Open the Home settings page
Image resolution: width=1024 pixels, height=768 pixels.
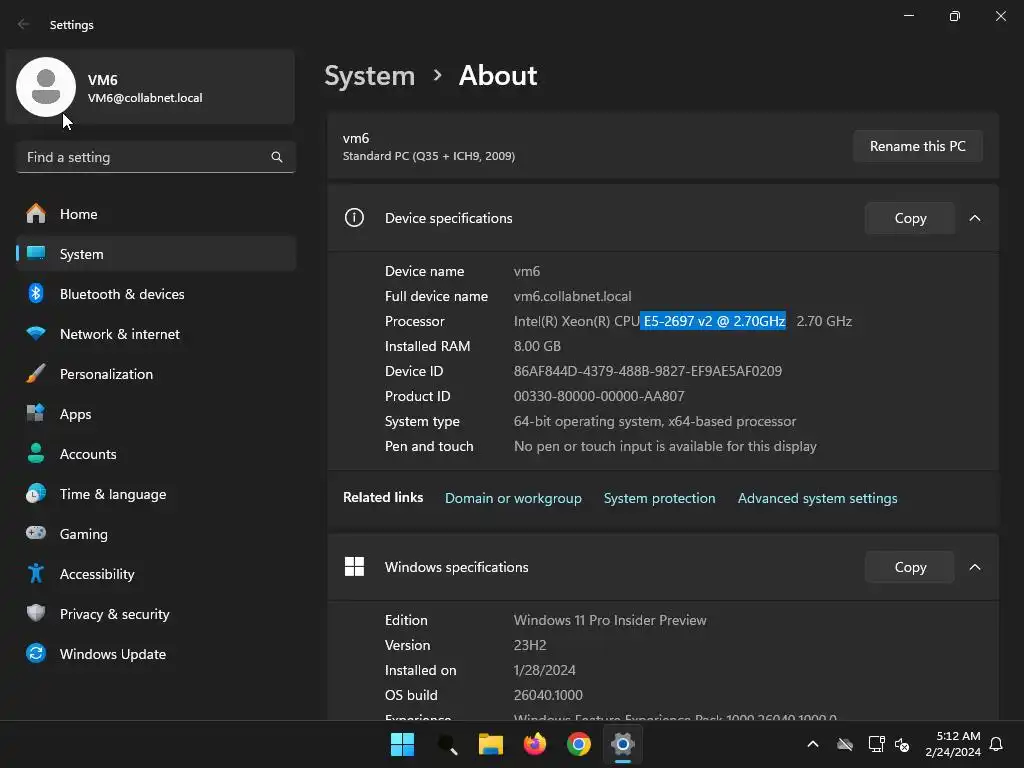pos(155,214)
